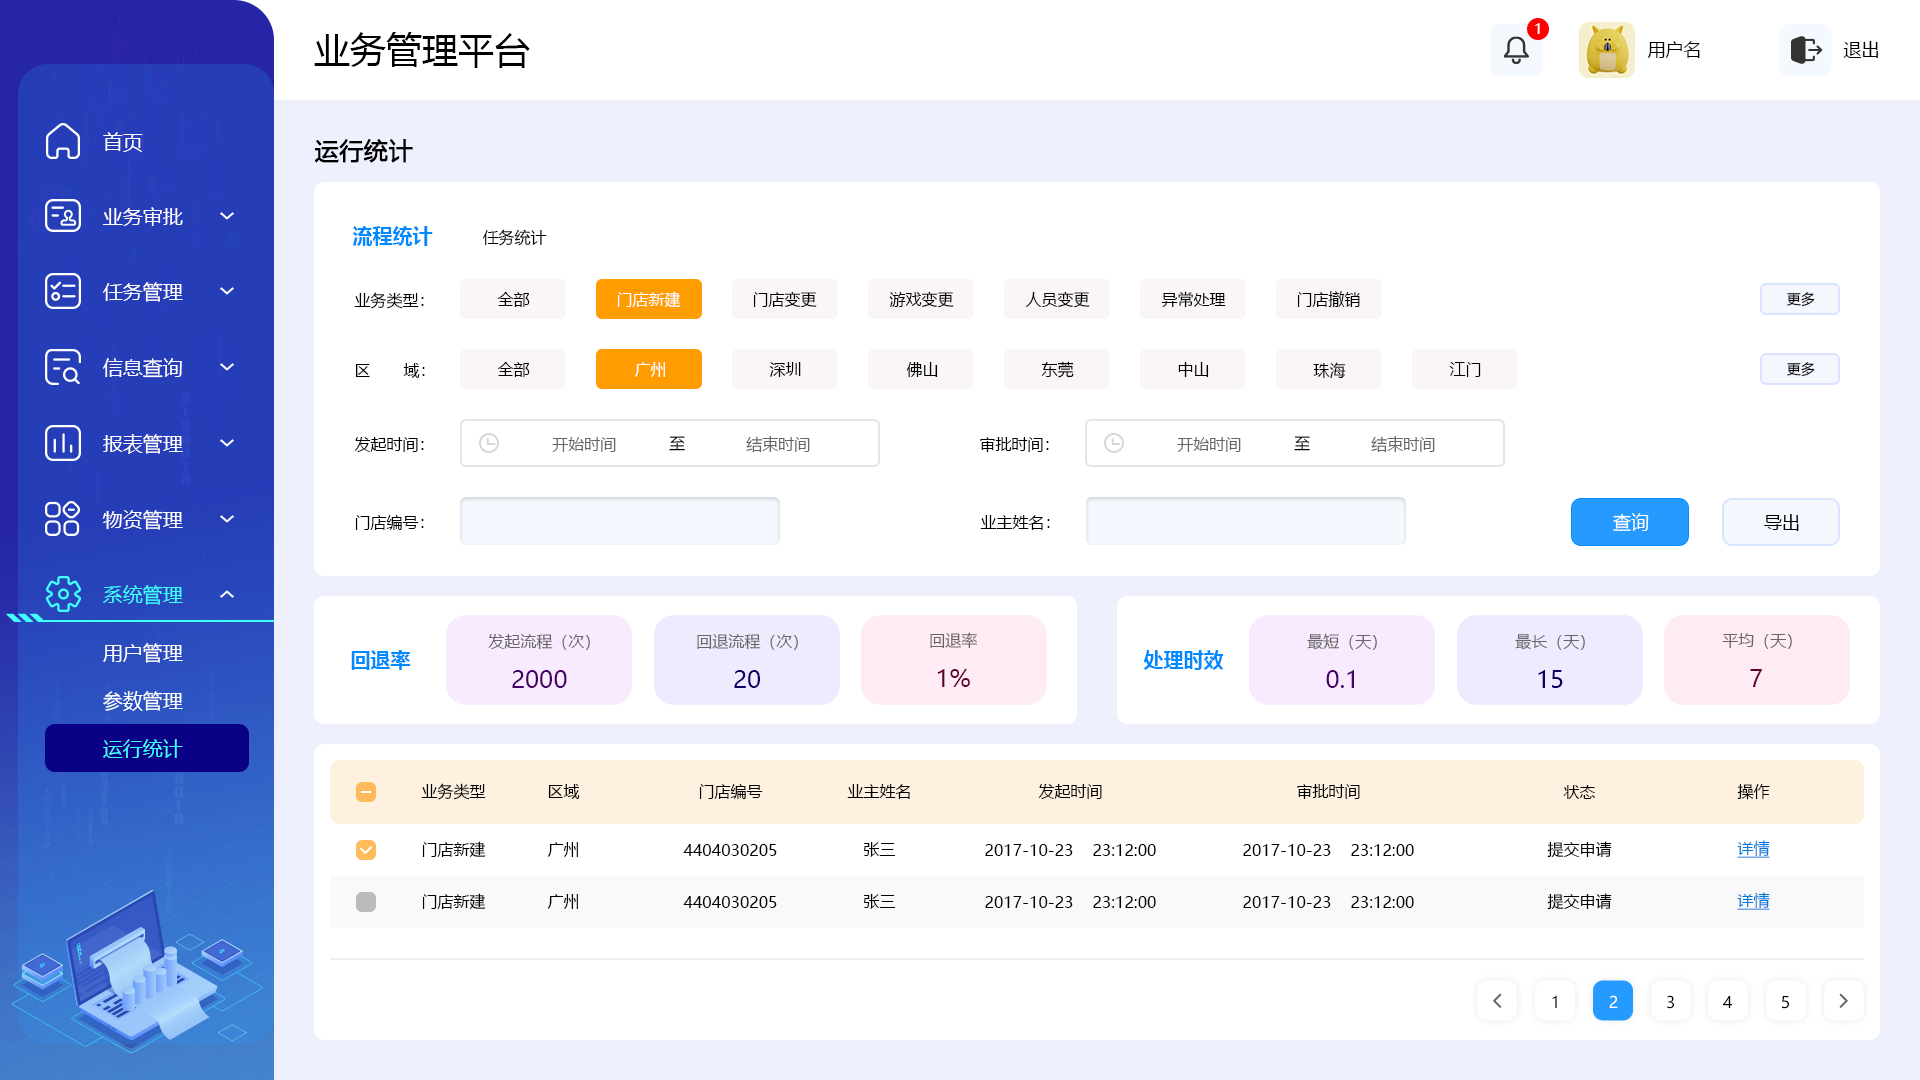Expand more business types with 更多
This screenshot has height=1080, width=1920.
click(x=1799, y=299)
